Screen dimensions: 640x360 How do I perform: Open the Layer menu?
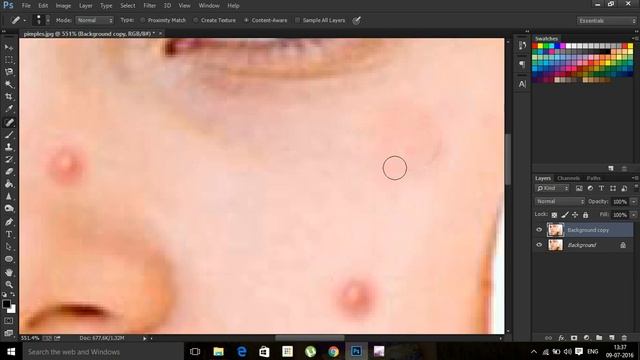pyautogui.click(x=86, y=6)
